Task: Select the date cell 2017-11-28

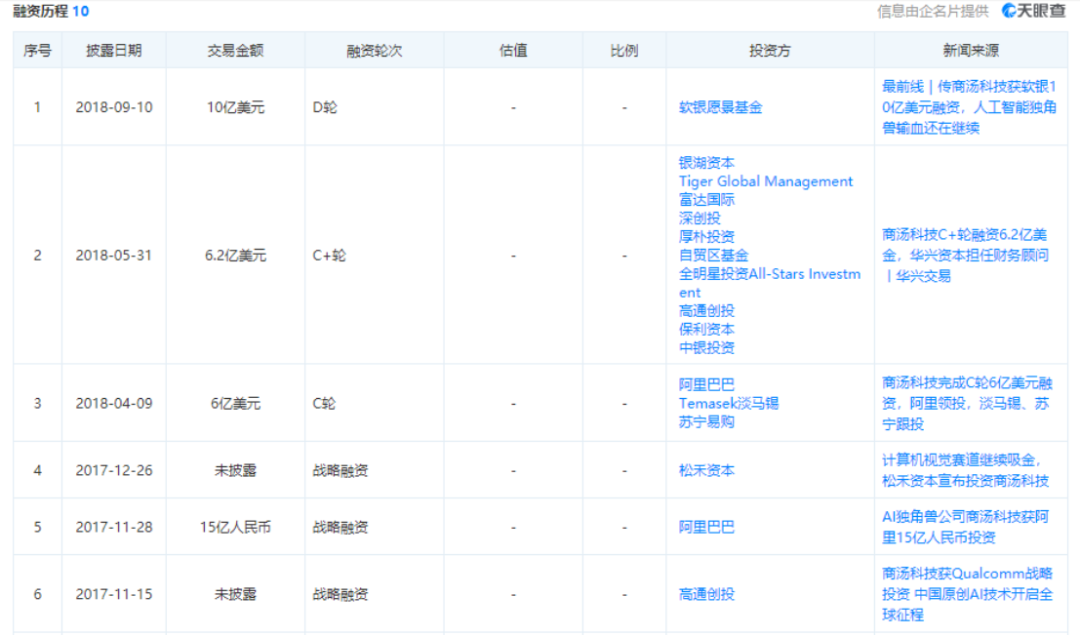Action: pyautogui.click(x=114, y=527)
